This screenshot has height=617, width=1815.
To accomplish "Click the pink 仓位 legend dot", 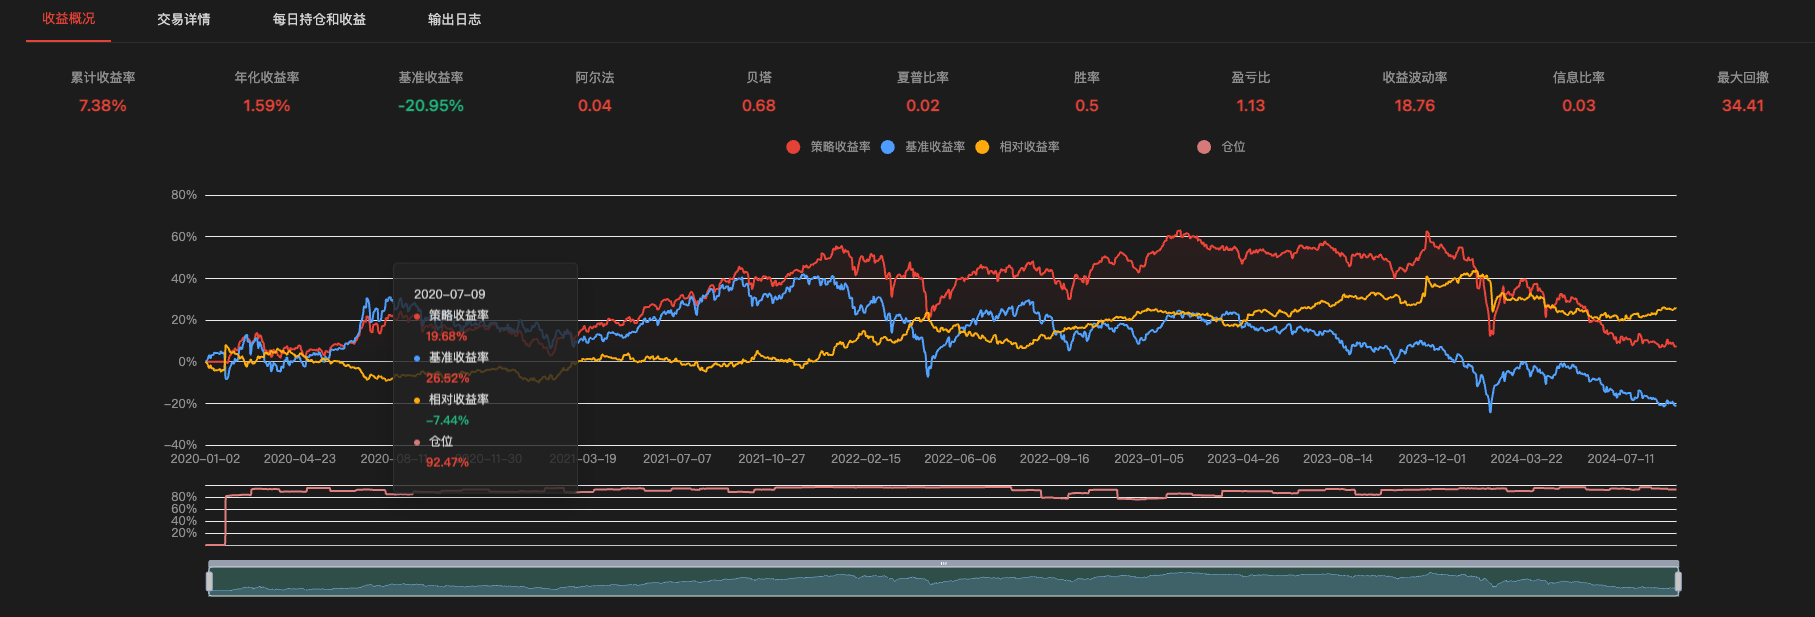I will pyautogui.click(x=1204, y=147).
